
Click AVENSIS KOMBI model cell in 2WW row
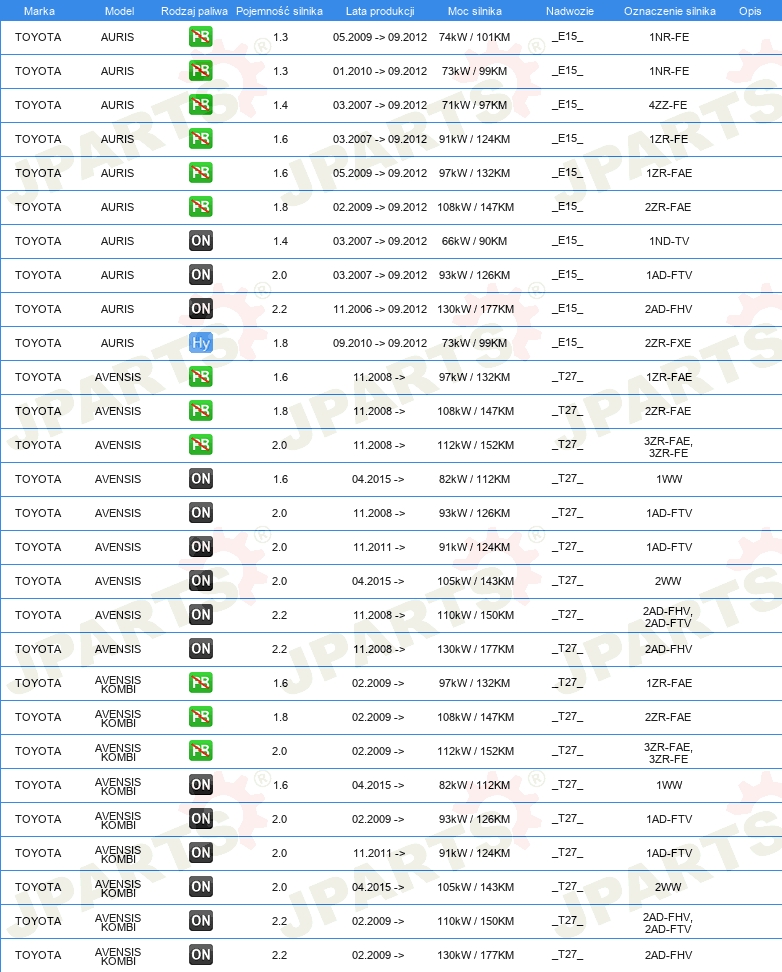pyautogui.click(x=118, y=888)
